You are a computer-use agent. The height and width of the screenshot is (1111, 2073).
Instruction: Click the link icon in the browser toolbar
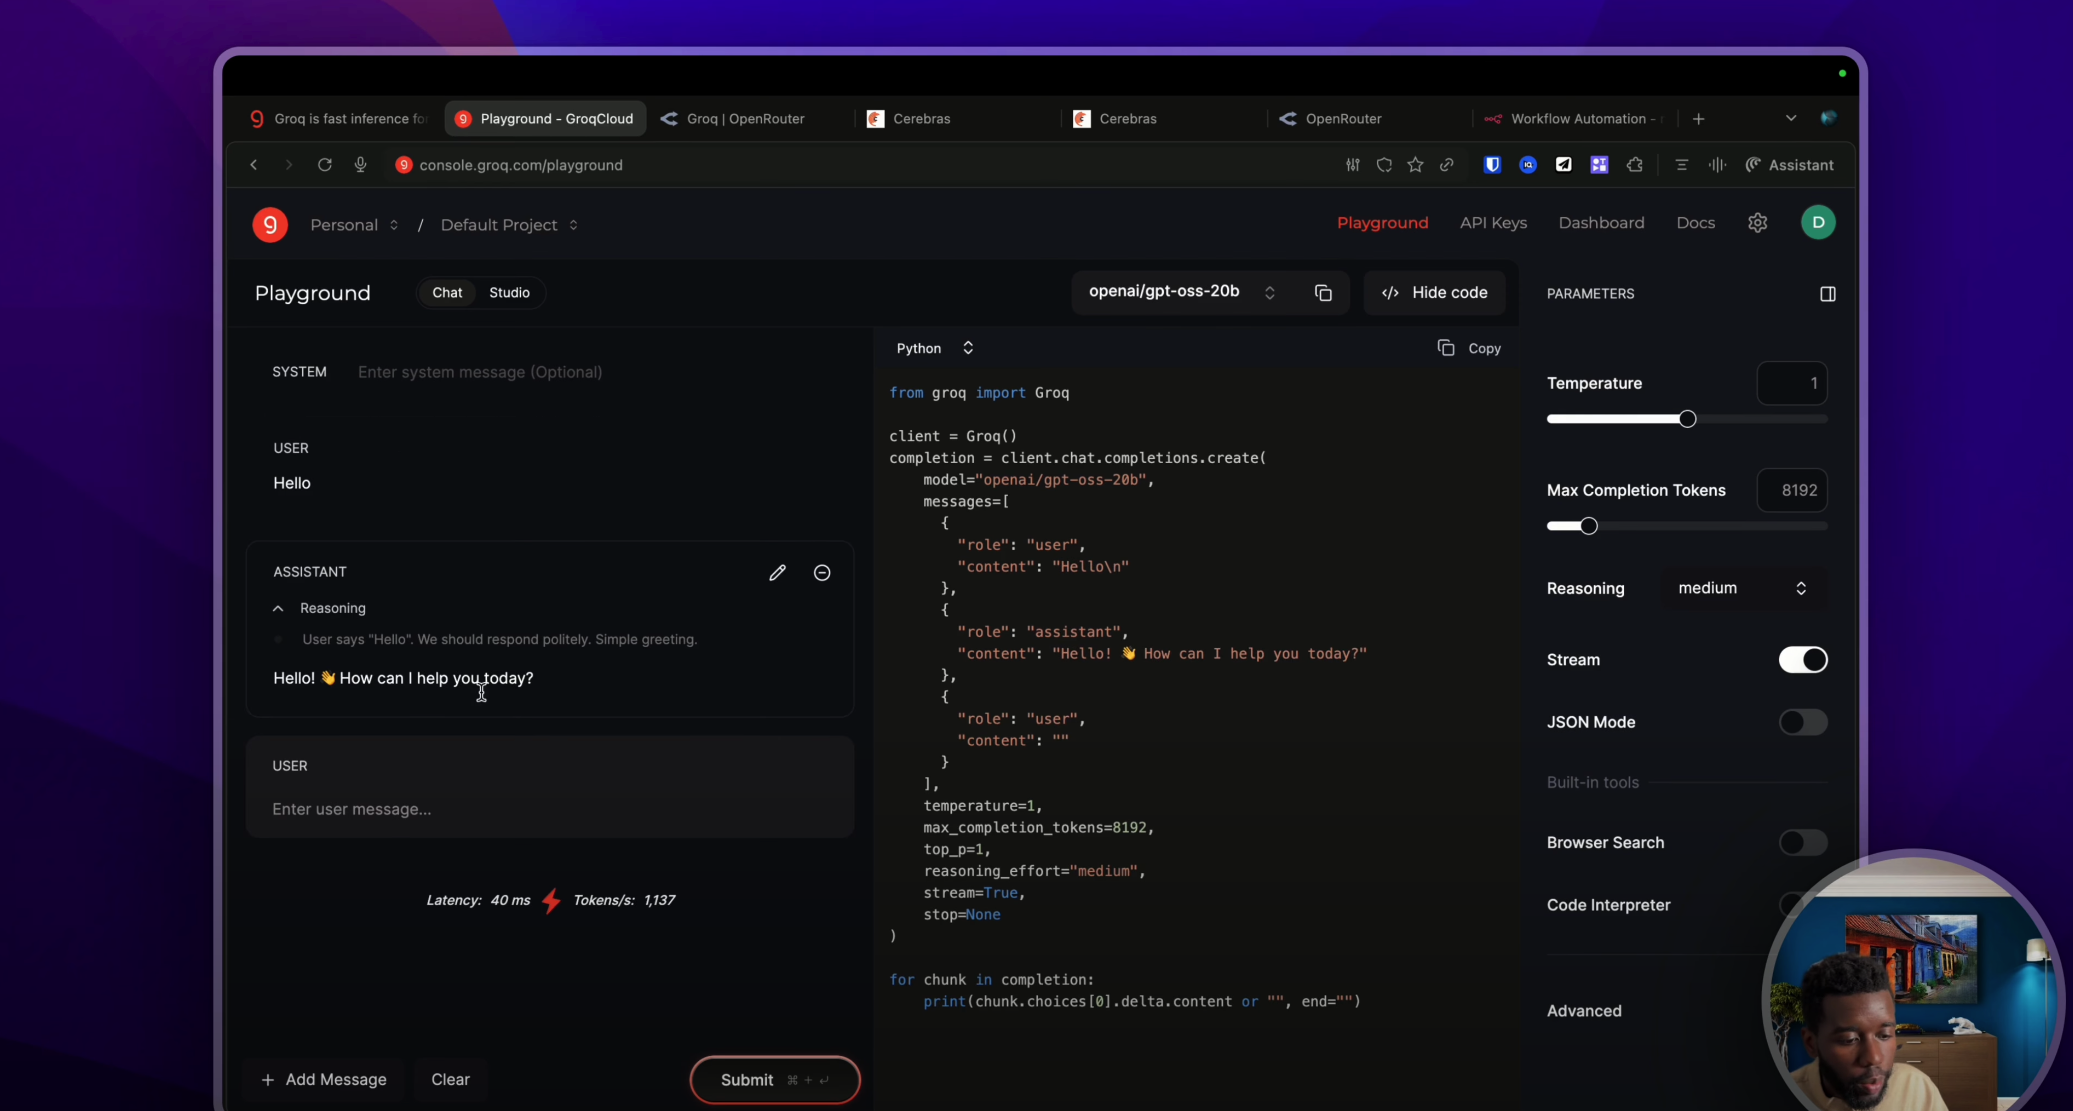1446,165
